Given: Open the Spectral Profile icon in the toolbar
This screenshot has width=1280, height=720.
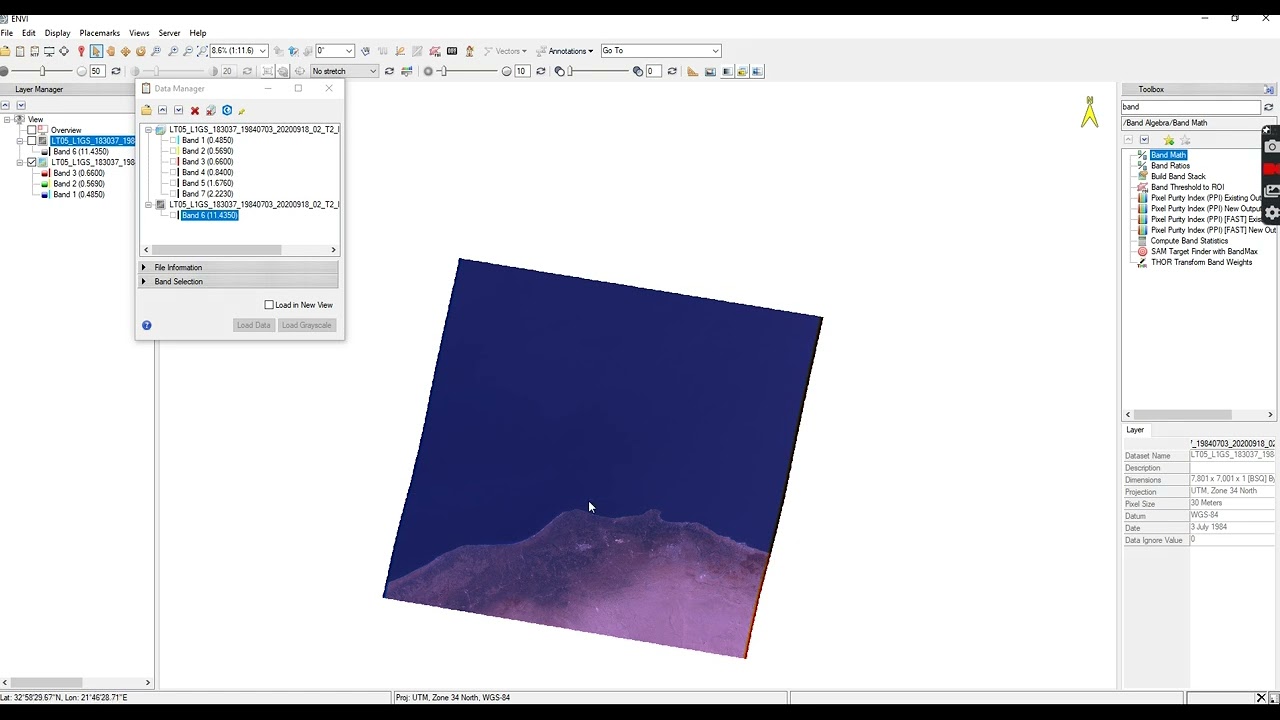Looking at the screenshot, I should pos(400,51).
